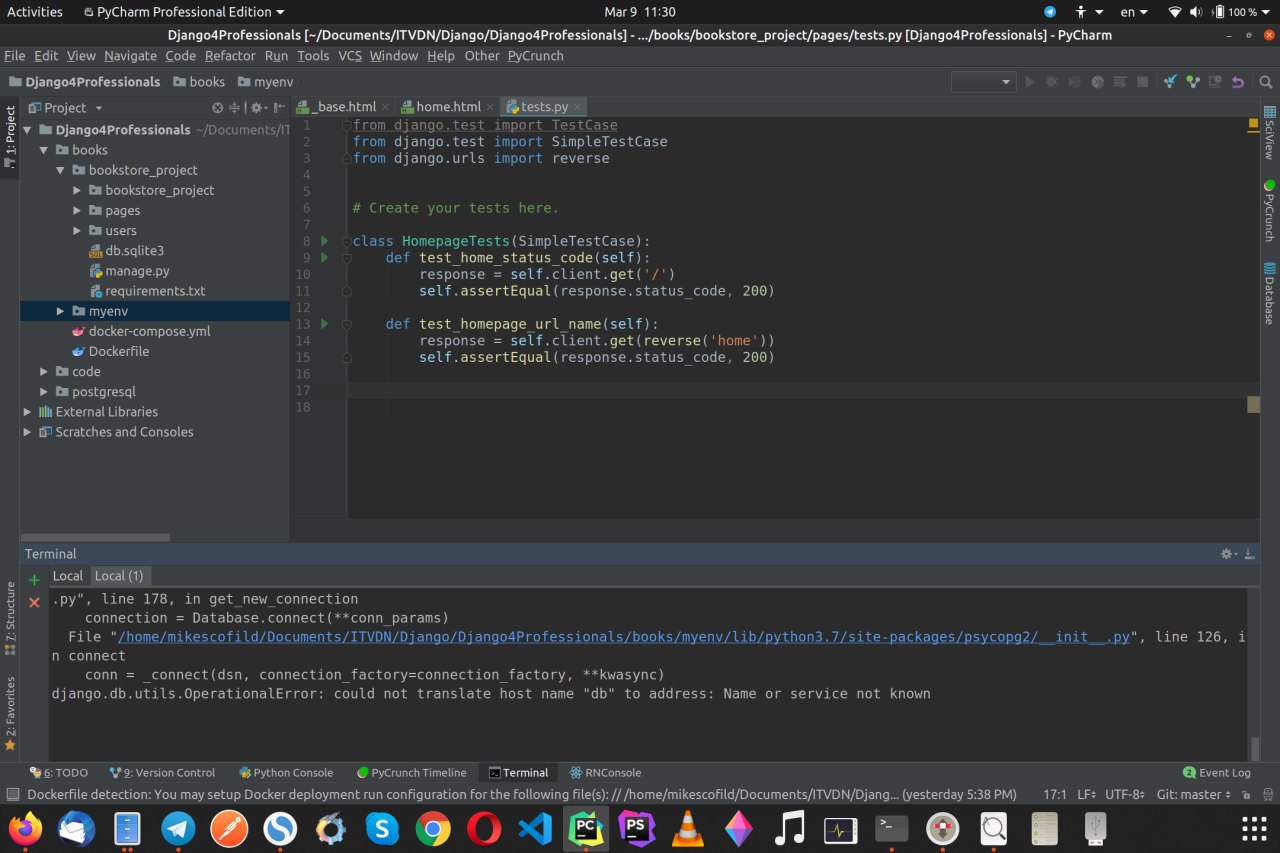Close the tests.py editor tab
The width and height of the screenshot is (1280, 853).
[x=577, y=107]
